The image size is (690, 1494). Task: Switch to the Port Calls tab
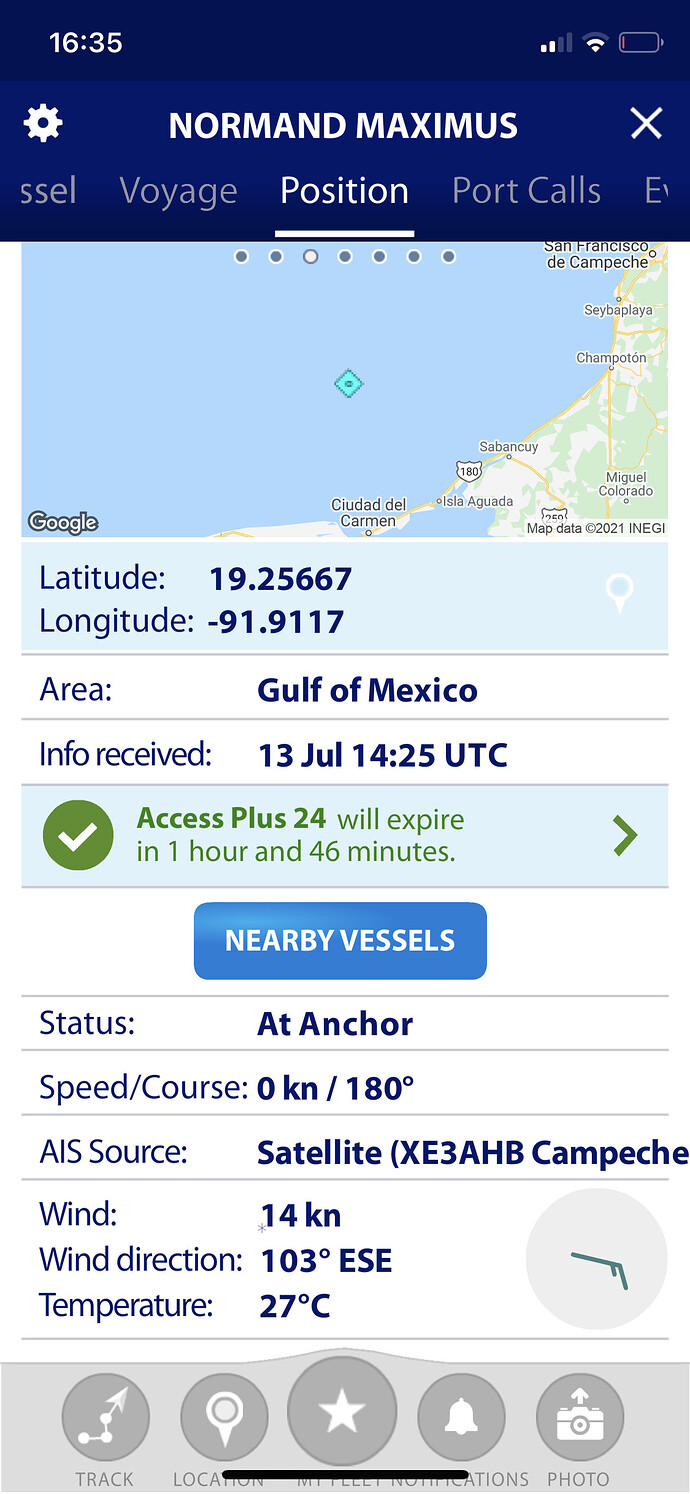click(526, 190)
